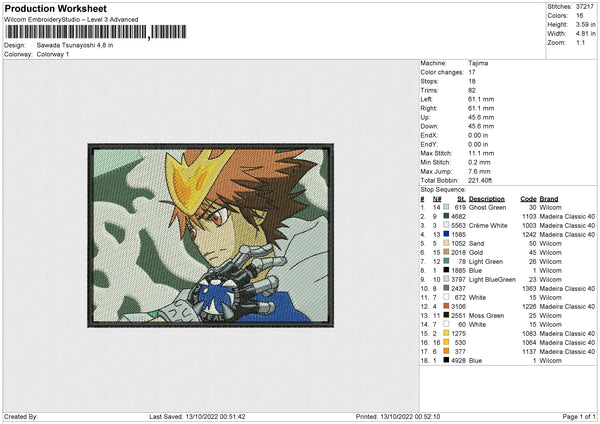The height and width of the screenshot is (424, 600).
Task: Click the code 1137 in stop sequence
Action: pos(529,351)
